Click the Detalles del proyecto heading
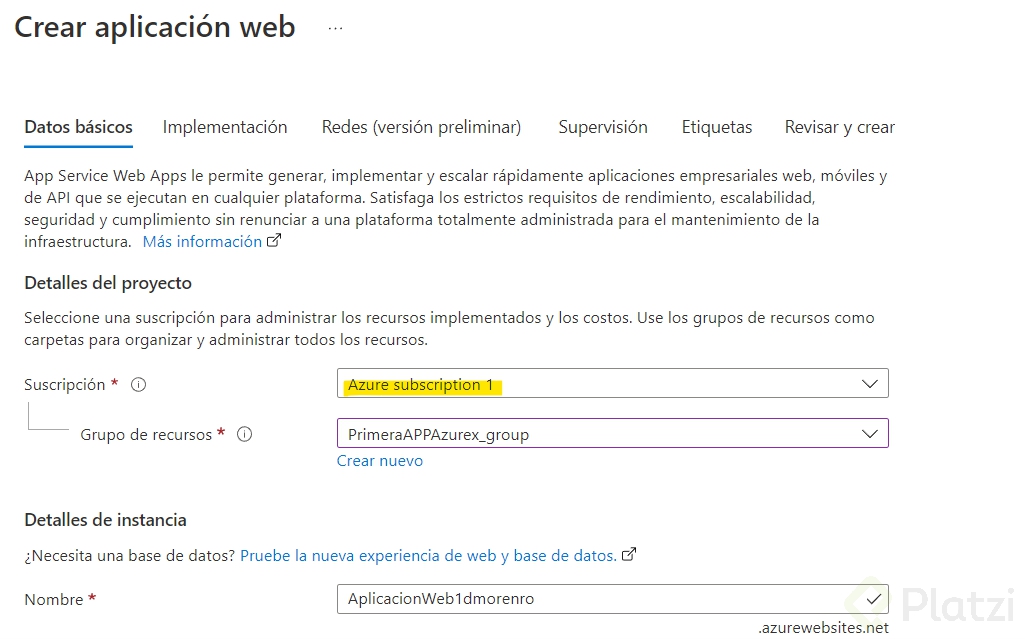This screenshot has height=639, width=1025. pyautogui.click(x=108, y=283)
